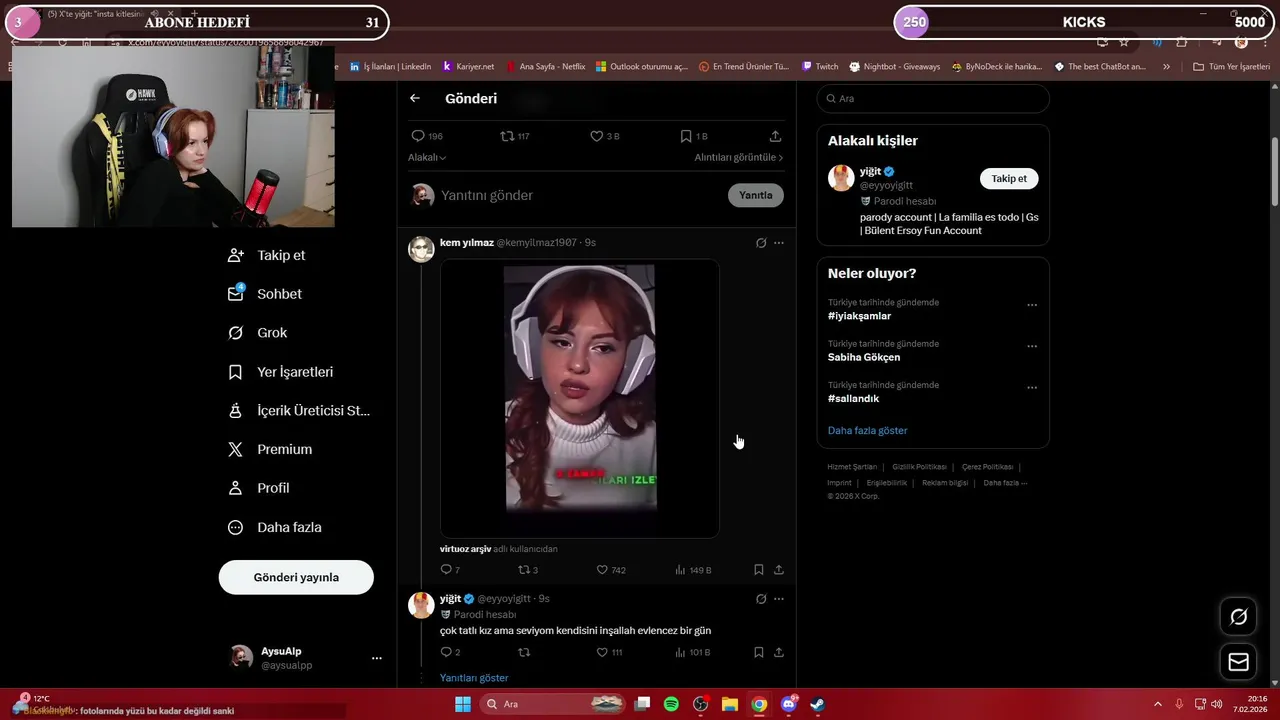Open Sohbet messages in sidebar
The image size is (1280, 720).
[x=264, y=294]
